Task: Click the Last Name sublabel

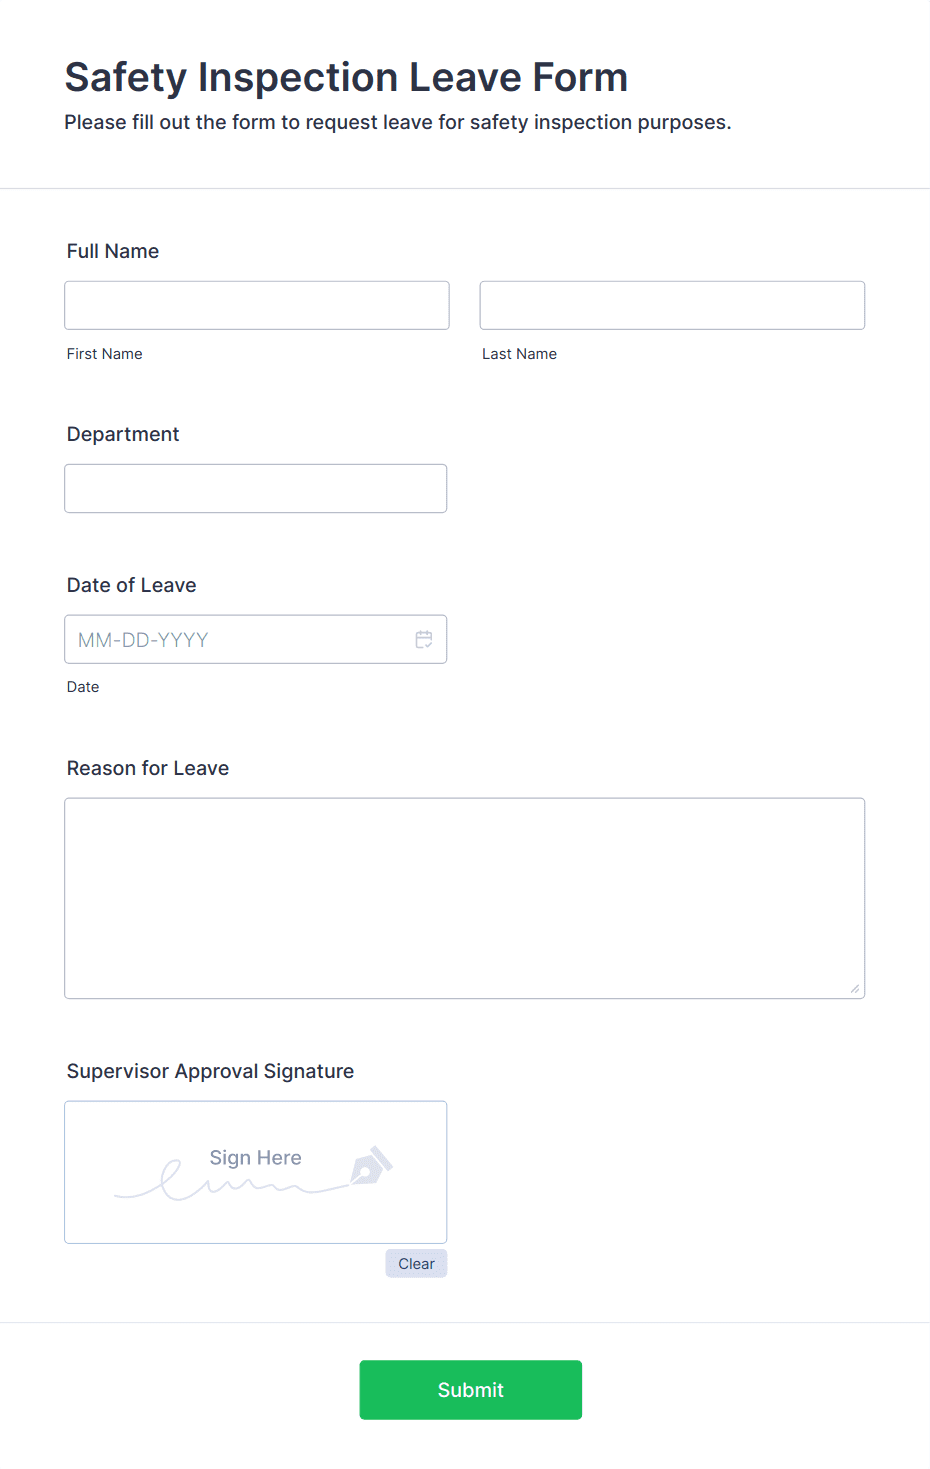Action: [x=520, y=354]
